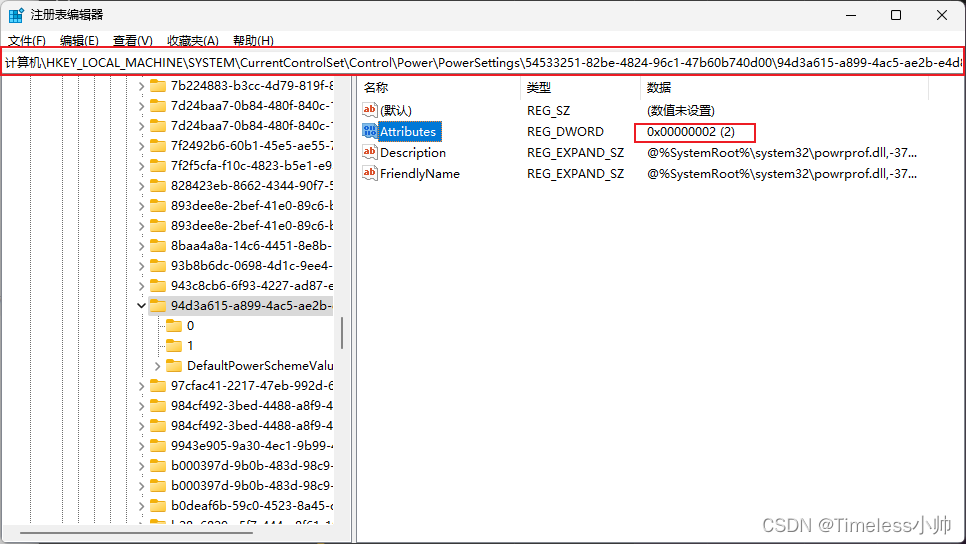This screenshot has width=966, height=544.
Task: Click the folder icon of key 9943e905-9a30-4ec1
Action: 158,445
